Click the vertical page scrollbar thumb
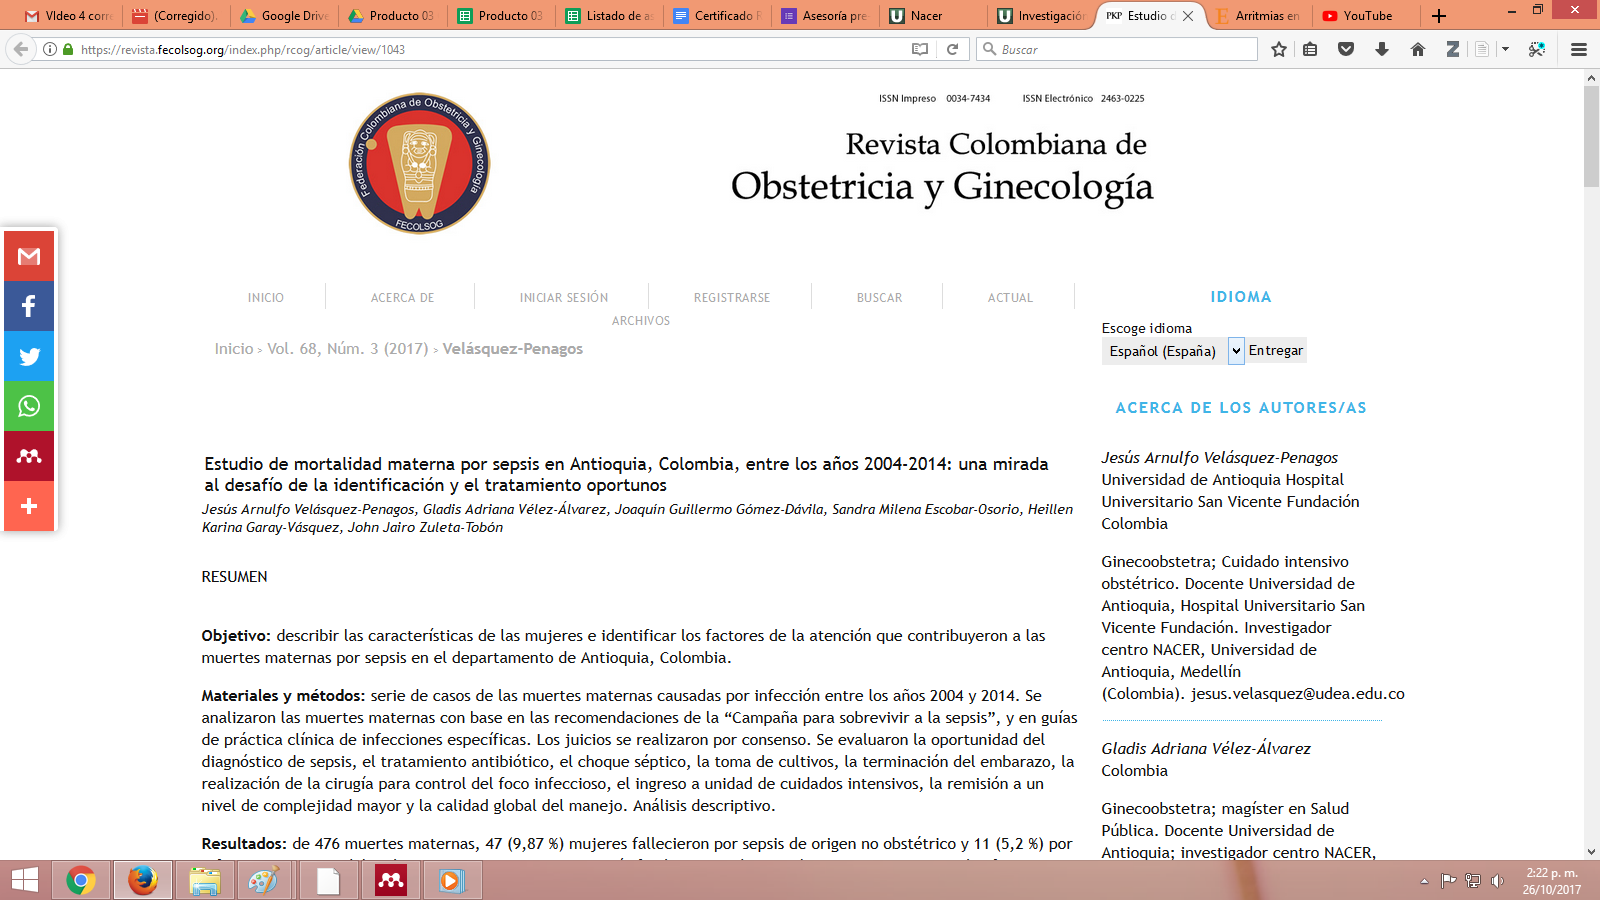 pyautogui.click(x=1591, y=137)
